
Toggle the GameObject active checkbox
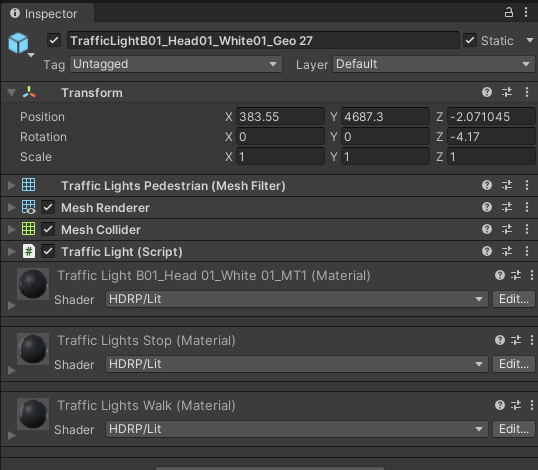coord(54,40)
